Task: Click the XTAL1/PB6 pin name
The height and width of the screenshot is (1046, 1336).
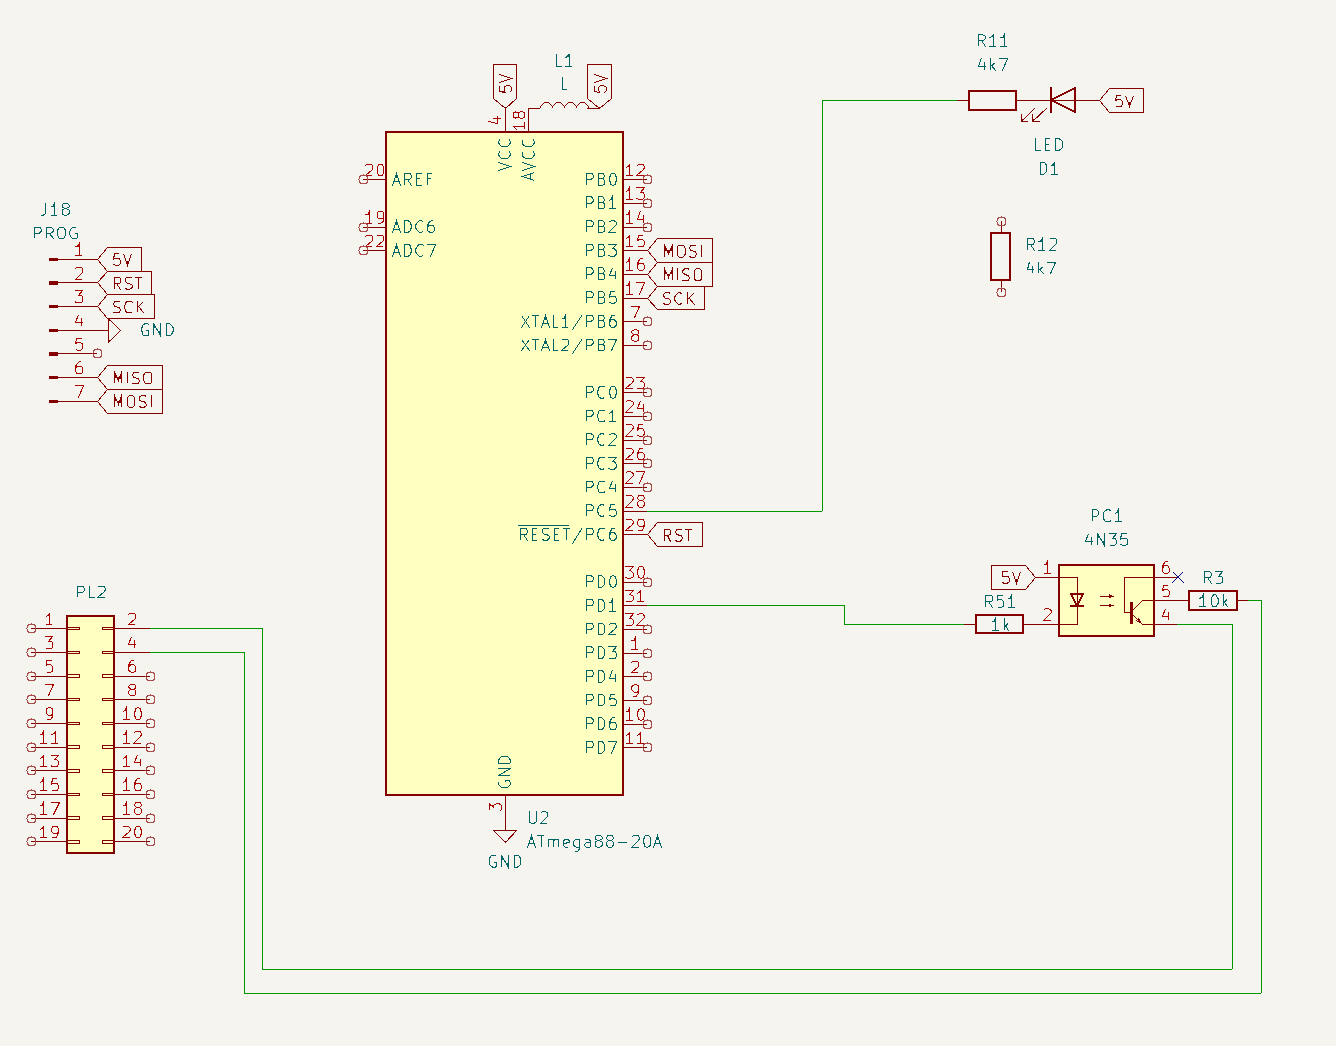Action: [569, 322]
